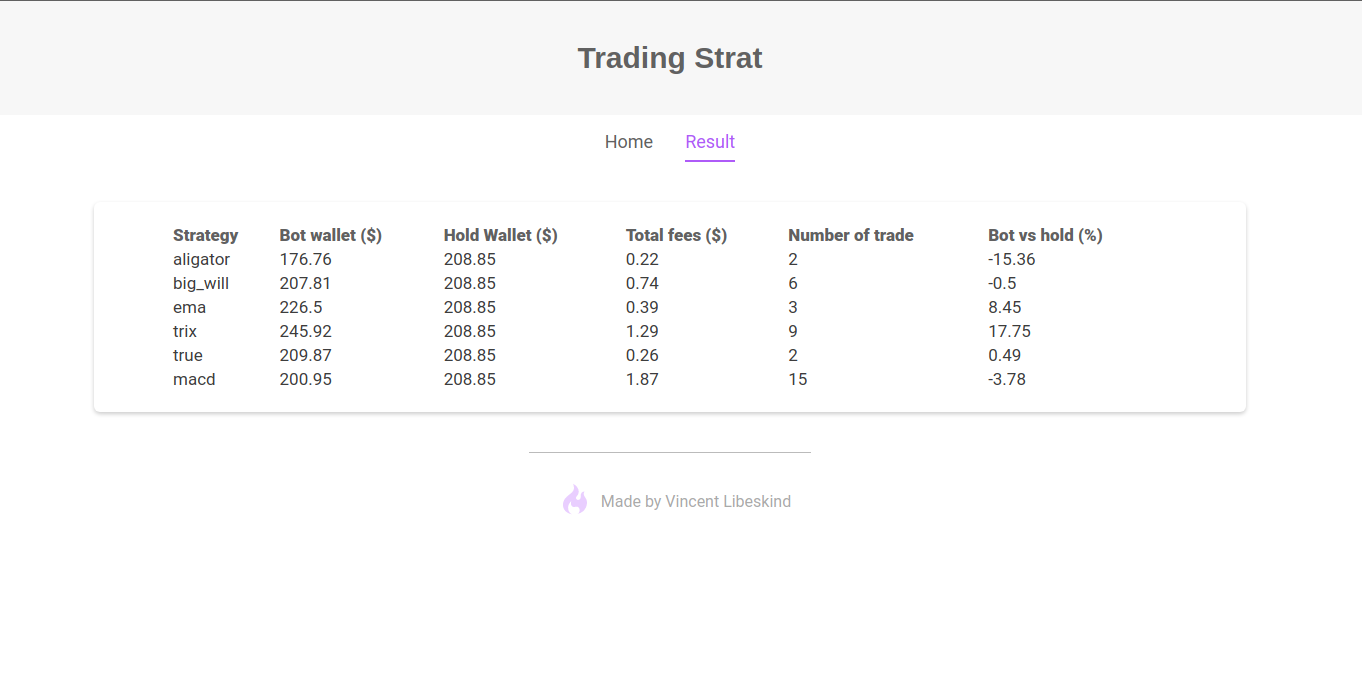Click the Hold Wallet ($) column header
1362x678 pixels.
click(501, 235)
